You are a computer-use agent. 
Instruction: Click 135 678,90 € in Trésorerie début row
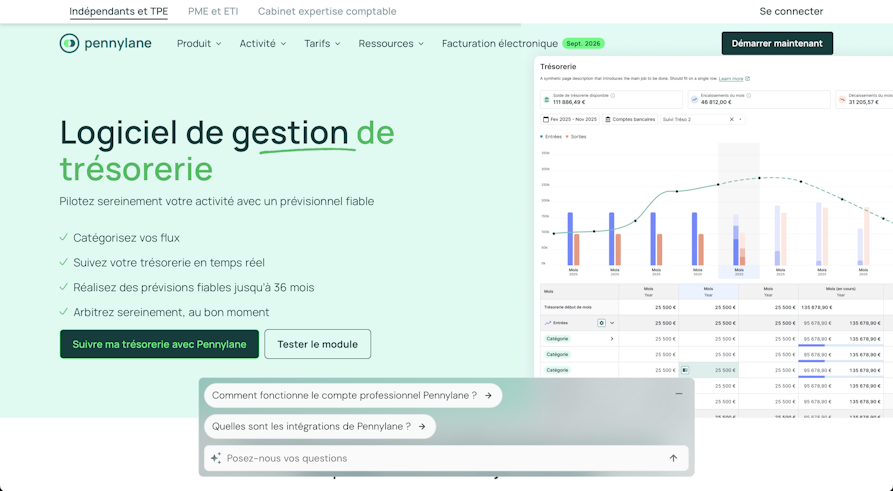point(817,308)
